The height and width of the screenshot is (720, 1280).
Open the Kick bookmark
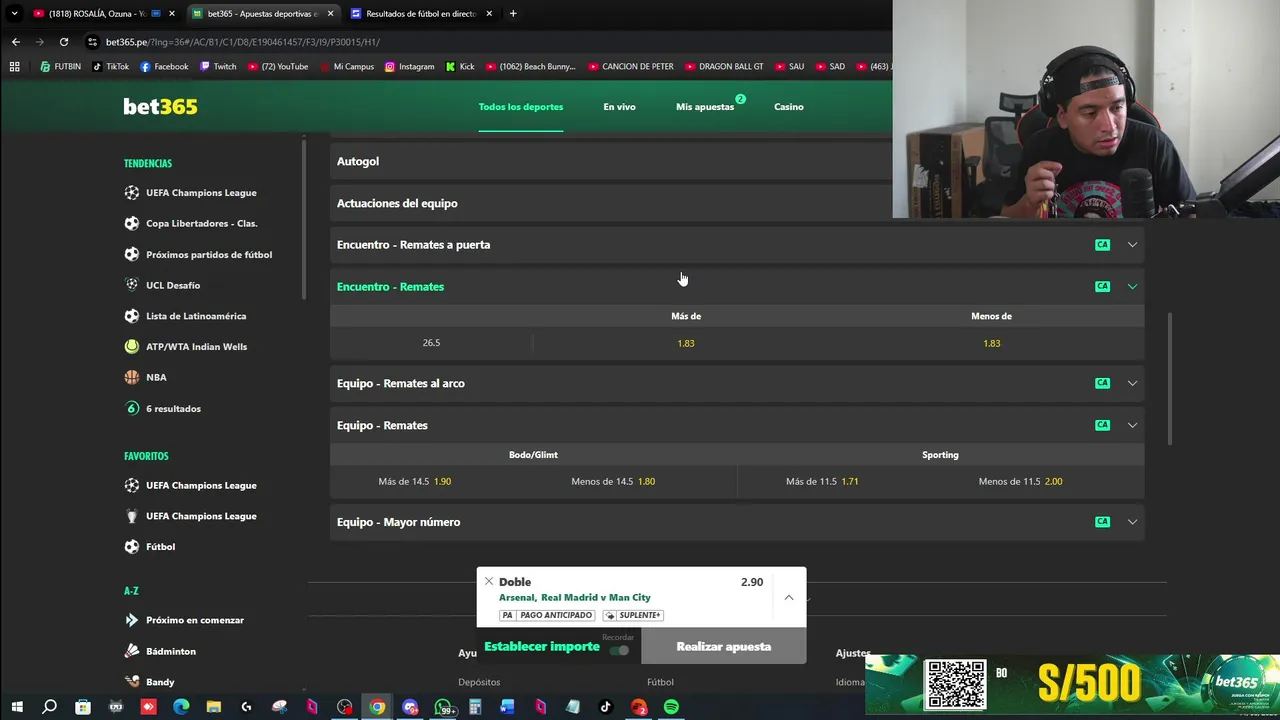pyautogui.click(x=460, y=66)
